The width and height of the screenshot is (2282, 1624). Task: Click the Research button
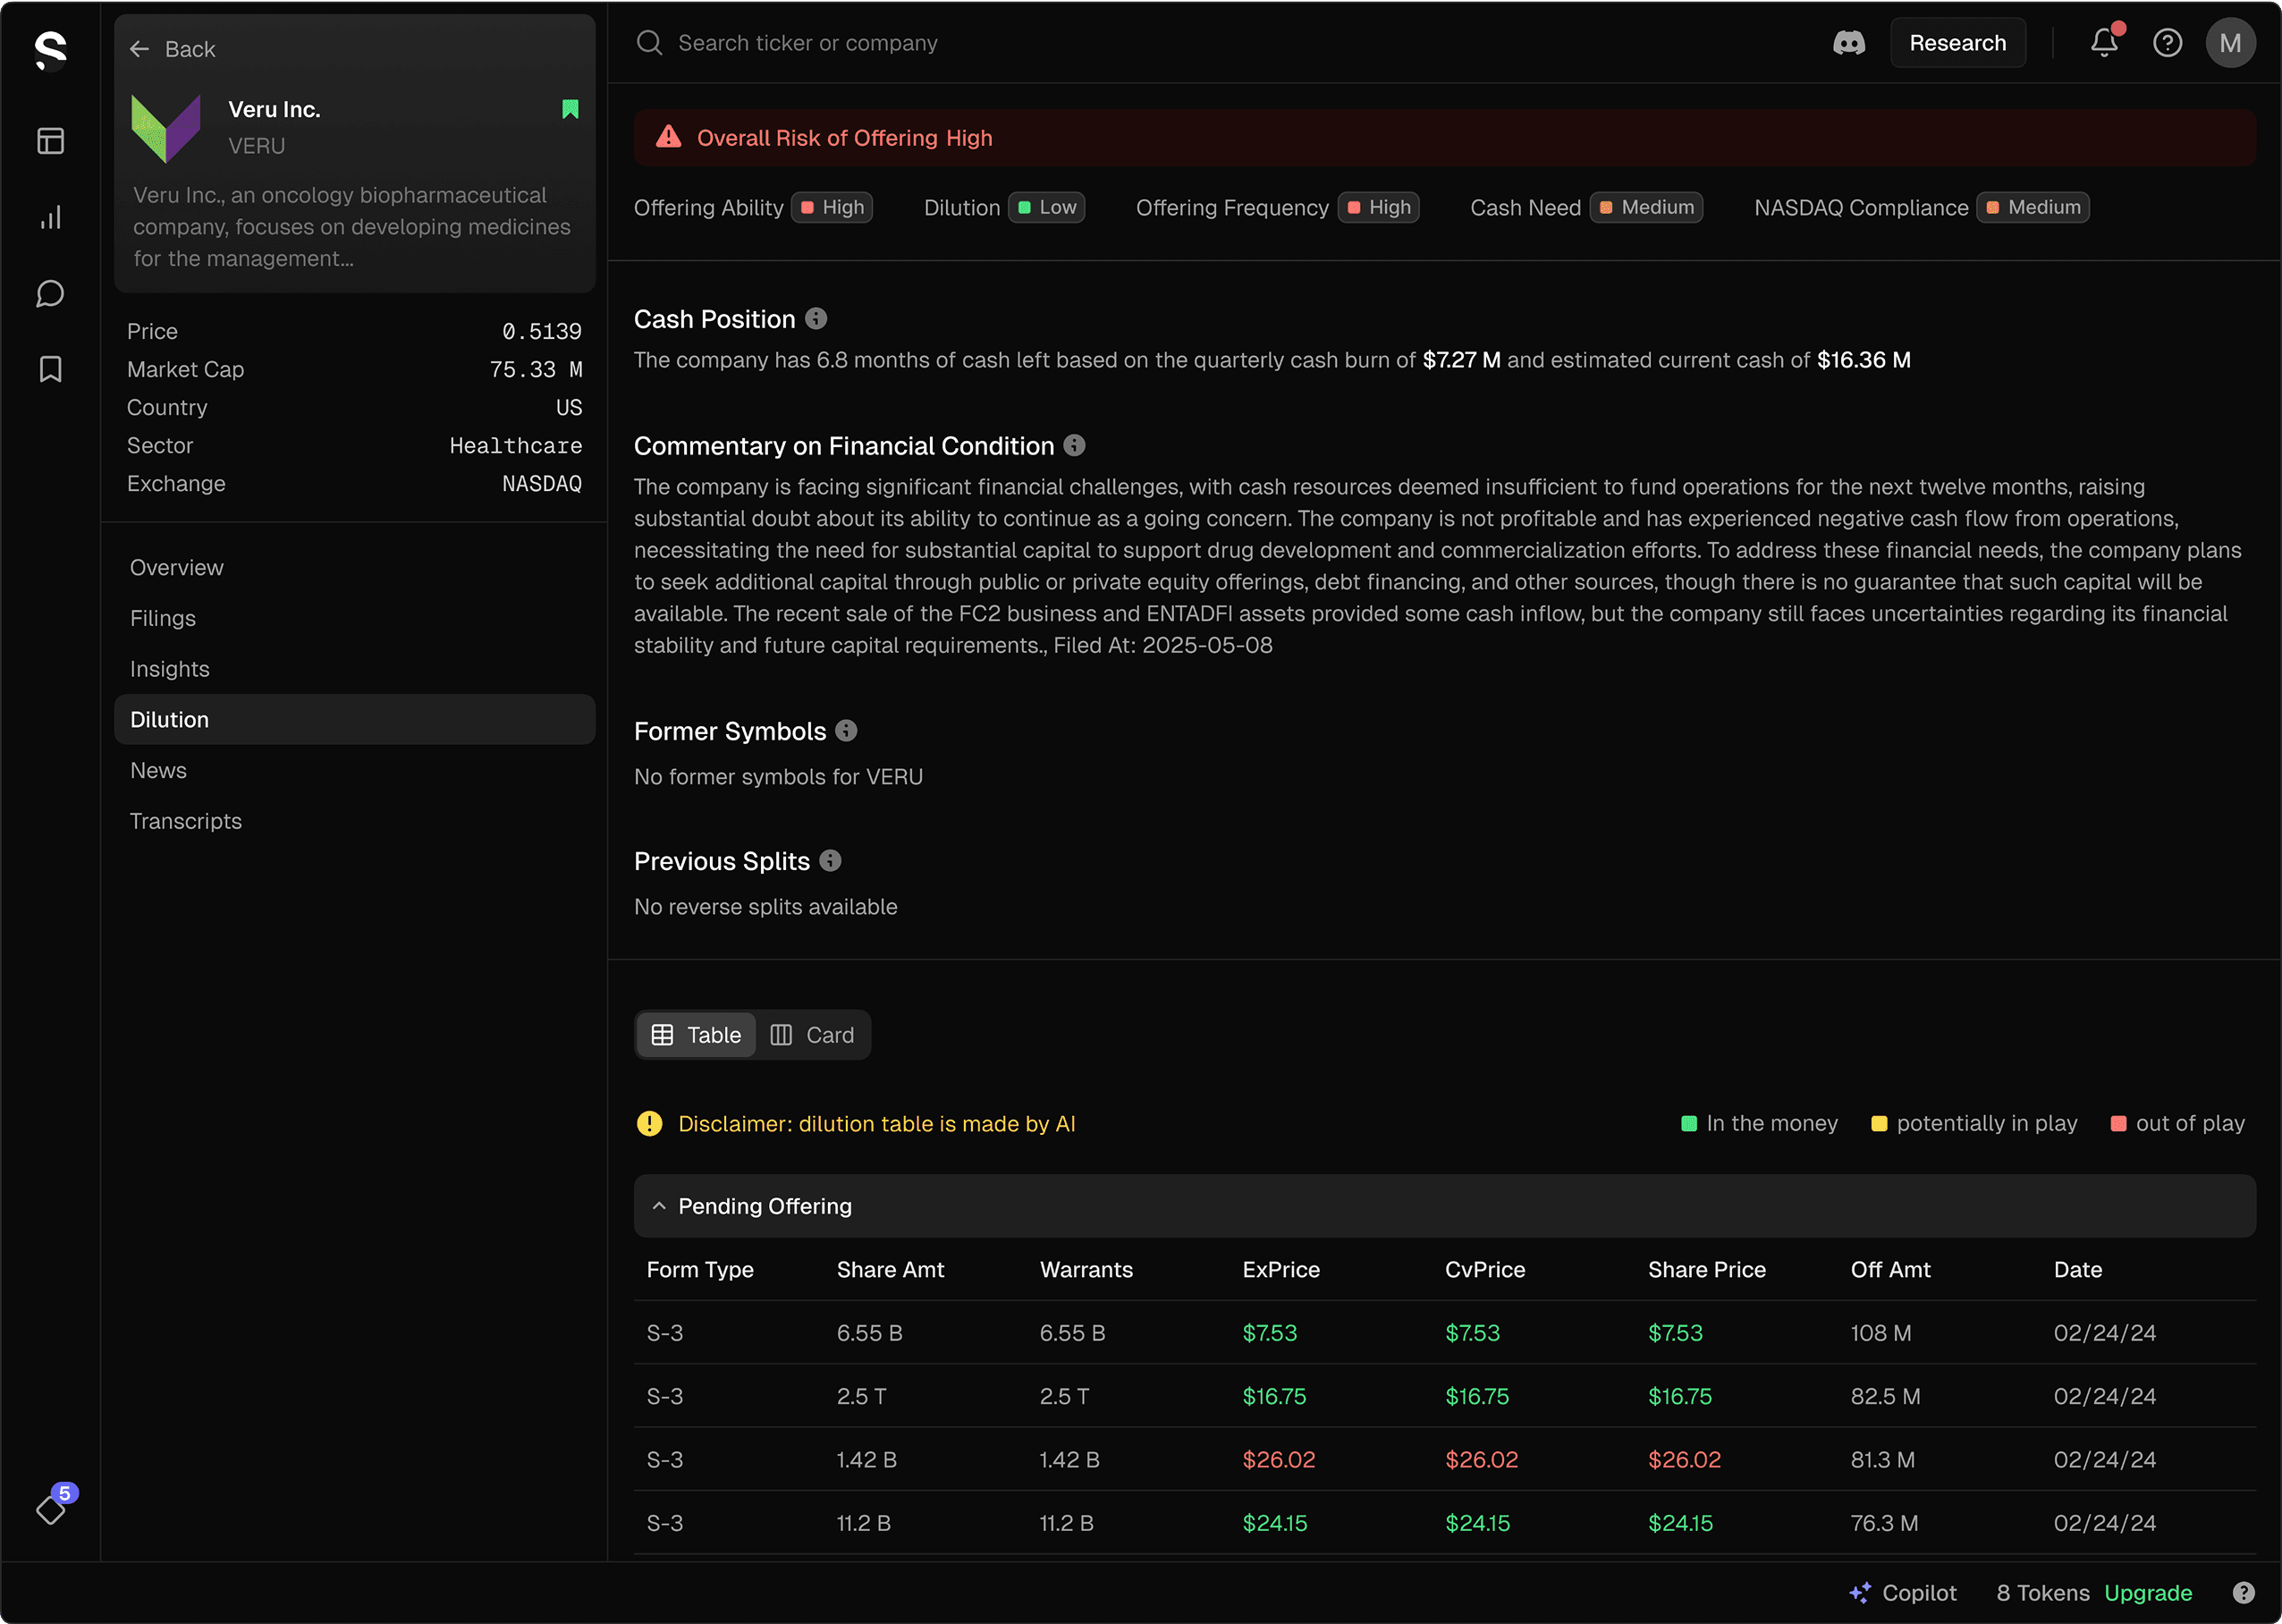1957,43
